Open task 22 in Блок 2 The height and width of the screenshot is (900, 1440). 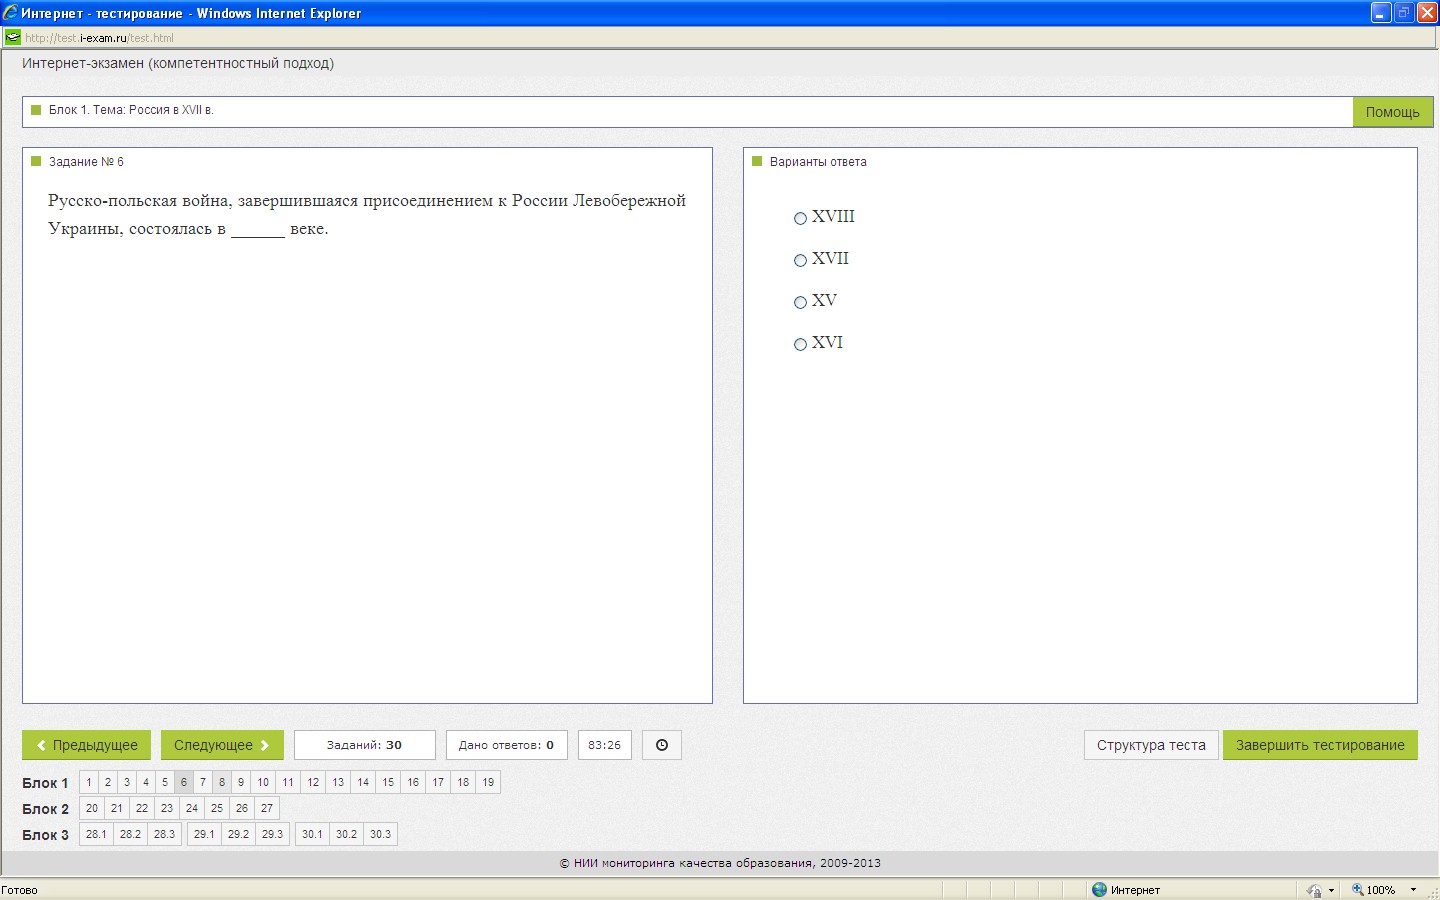click(142, 808)
